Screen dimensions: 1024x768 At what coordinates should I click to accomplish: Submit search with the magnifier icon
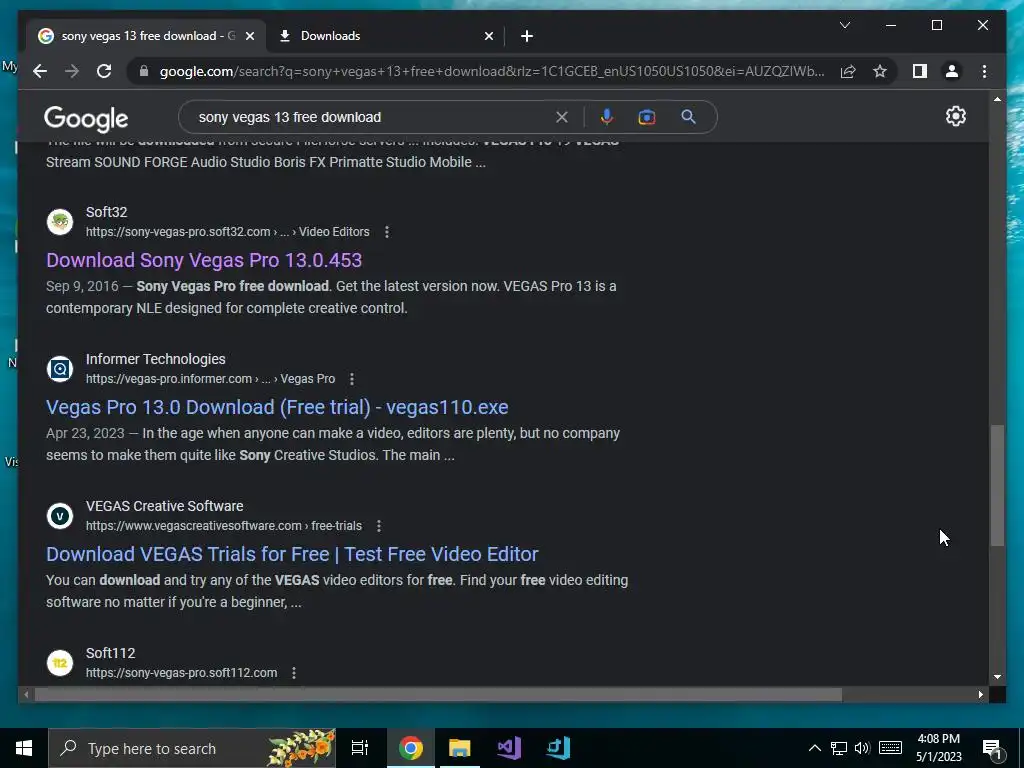click(688, 117)
